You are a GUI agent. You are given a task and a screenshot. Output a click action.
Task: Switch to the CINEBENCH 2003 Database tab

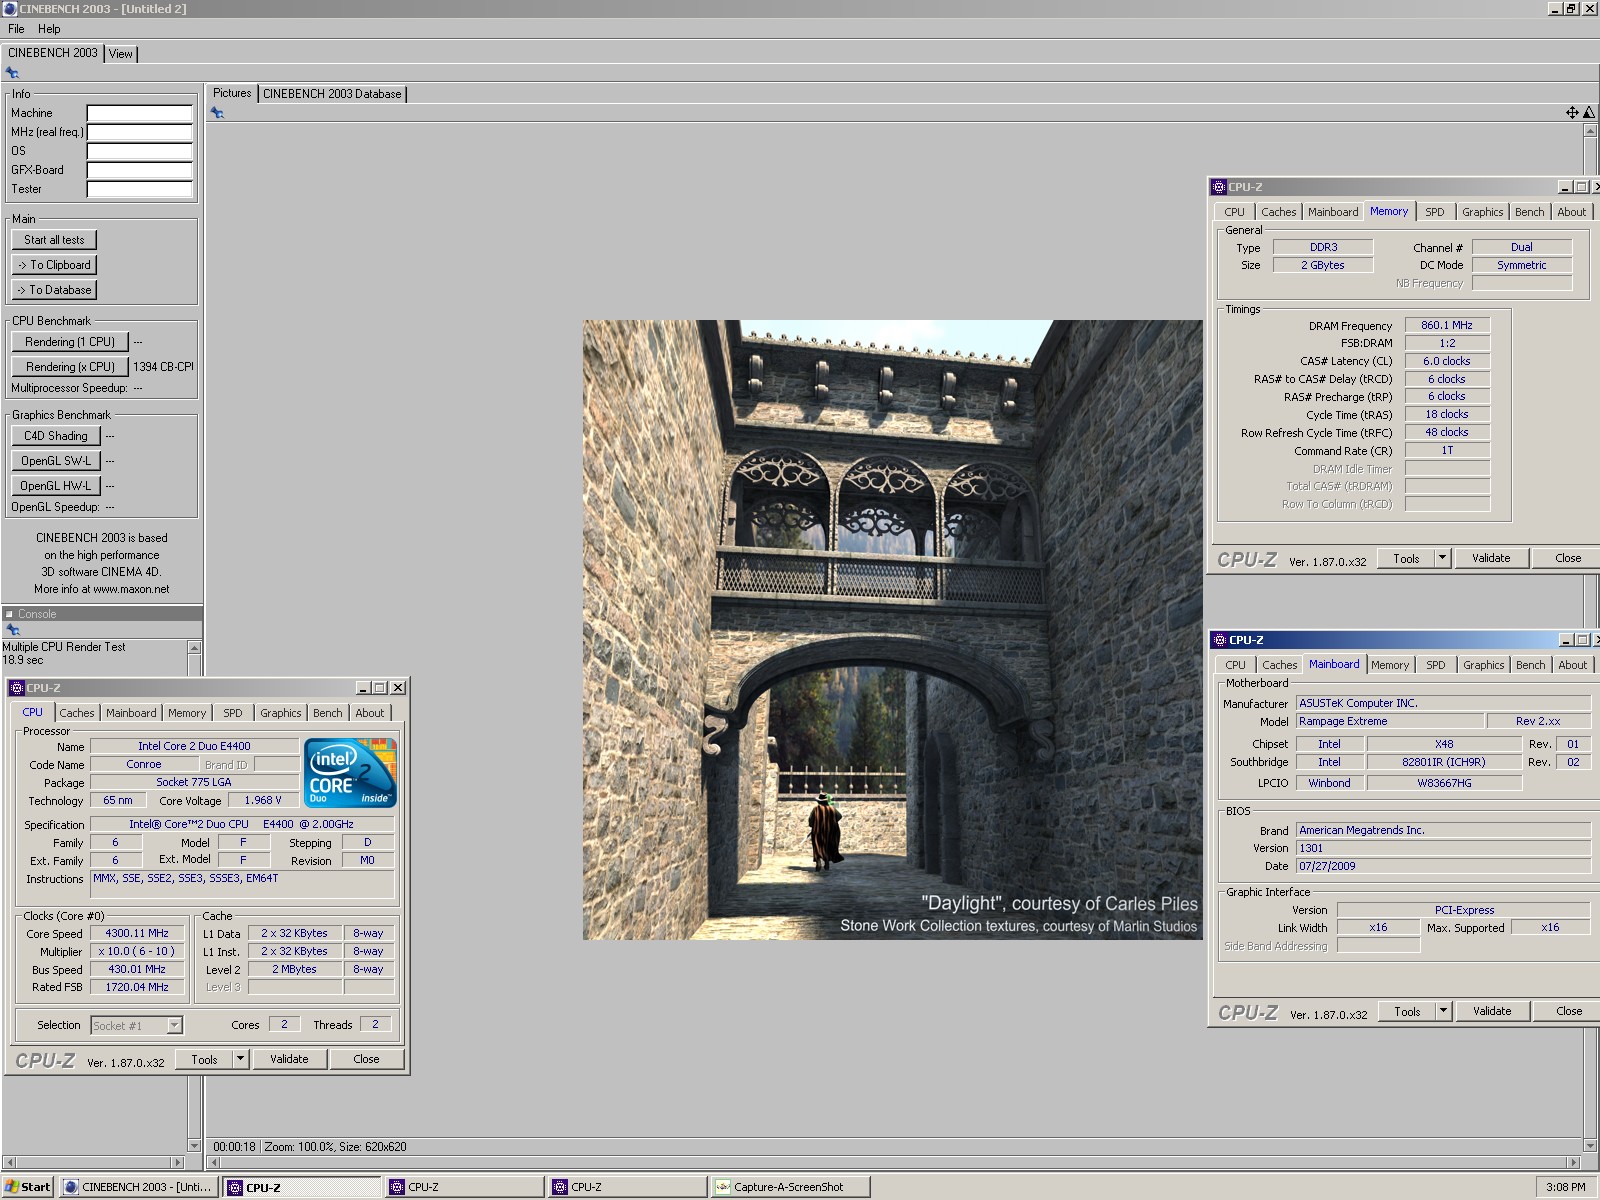point(332,94)
